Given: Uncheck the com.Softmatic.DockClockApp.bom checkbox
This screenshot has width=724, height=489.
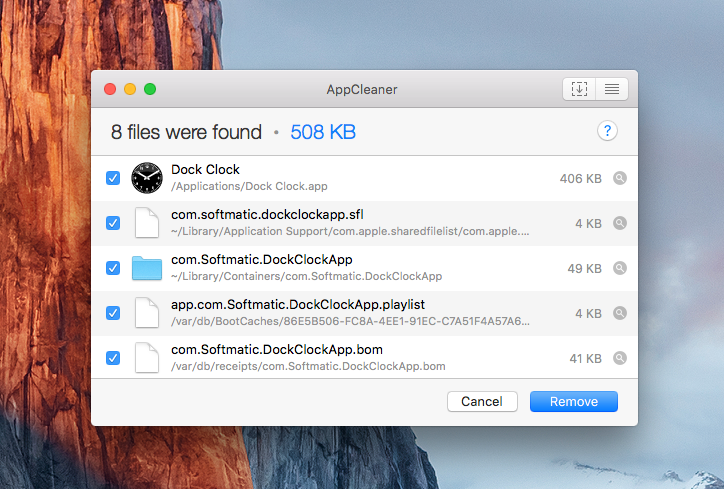Looking at the screenshot, I should tap(113, 358).
